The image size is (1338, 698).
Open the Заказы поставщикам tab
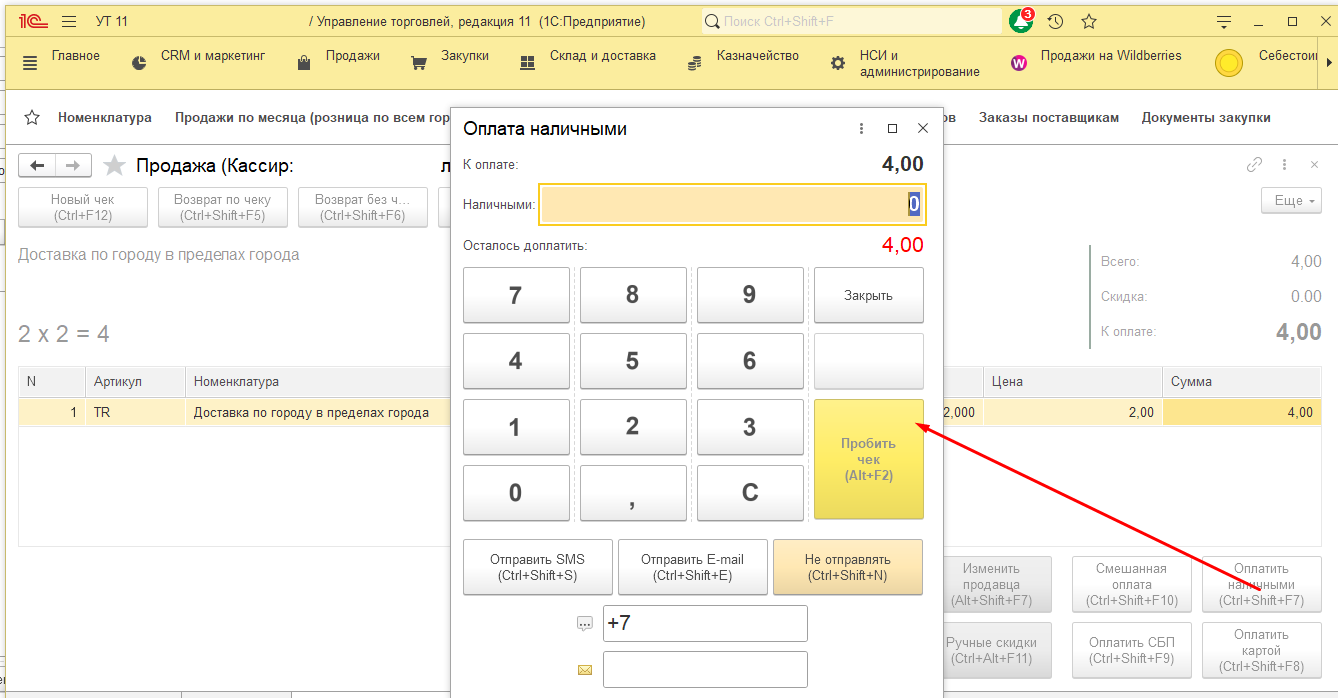(x=1048, y=118)
